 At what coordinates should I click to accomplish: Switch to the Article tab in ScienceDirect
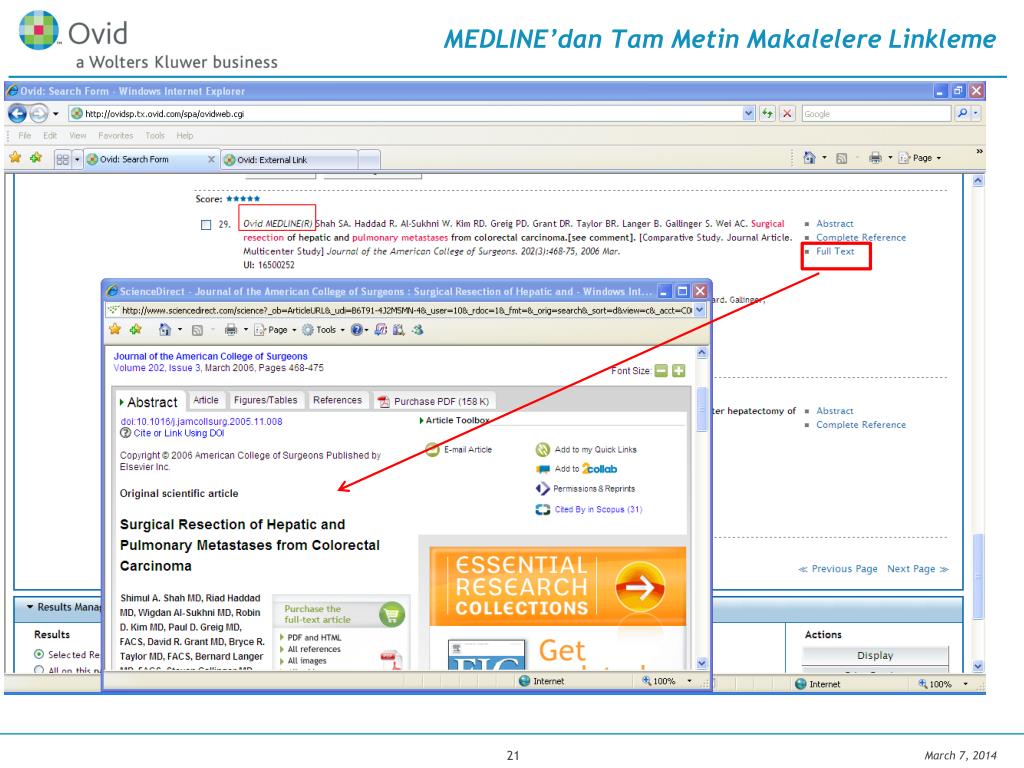[206, 400]
